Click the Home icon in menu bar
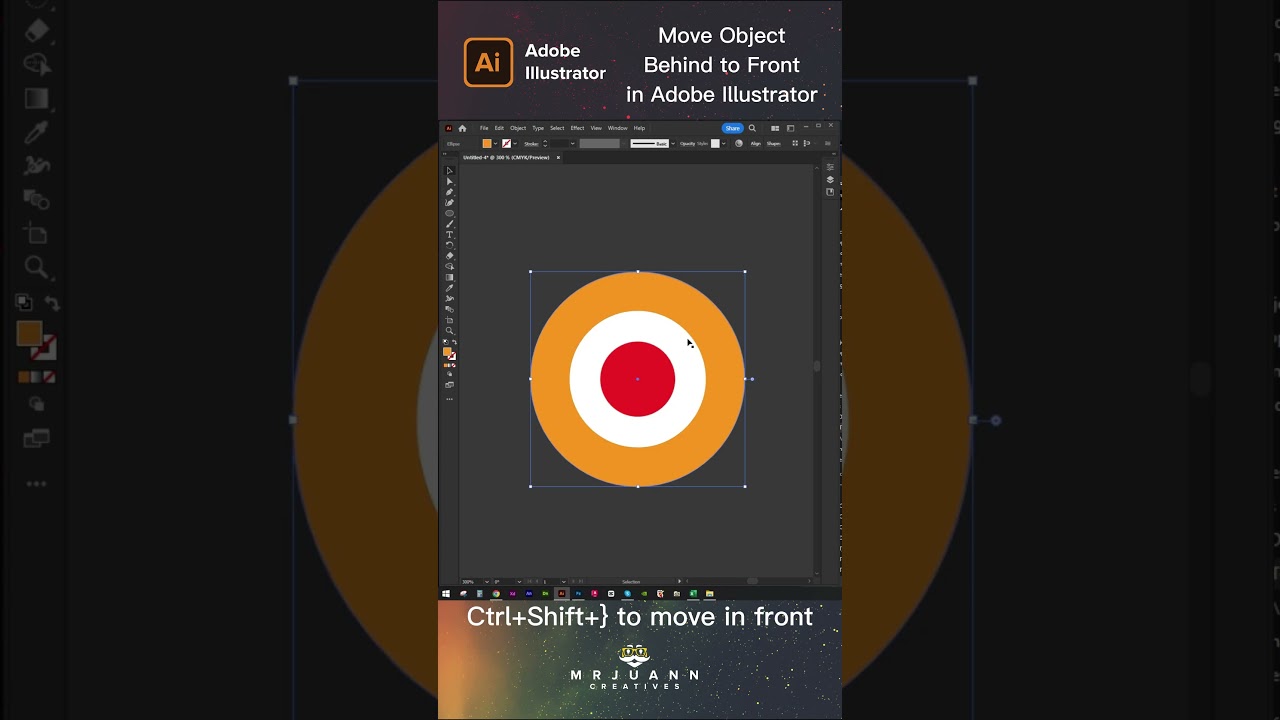 pos(462,128)
